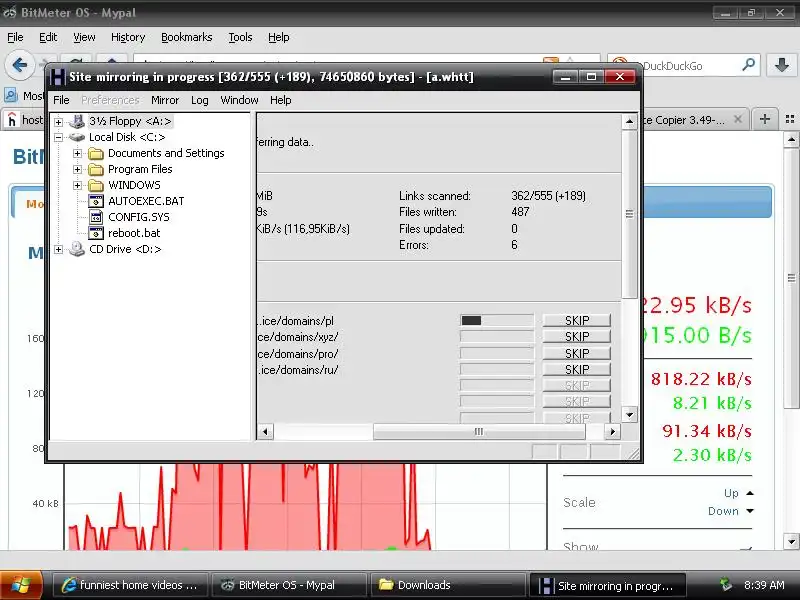Click the Links scanned value 362/555 (+189)
This screenshot has width=800, height=600.
(548, 196)
